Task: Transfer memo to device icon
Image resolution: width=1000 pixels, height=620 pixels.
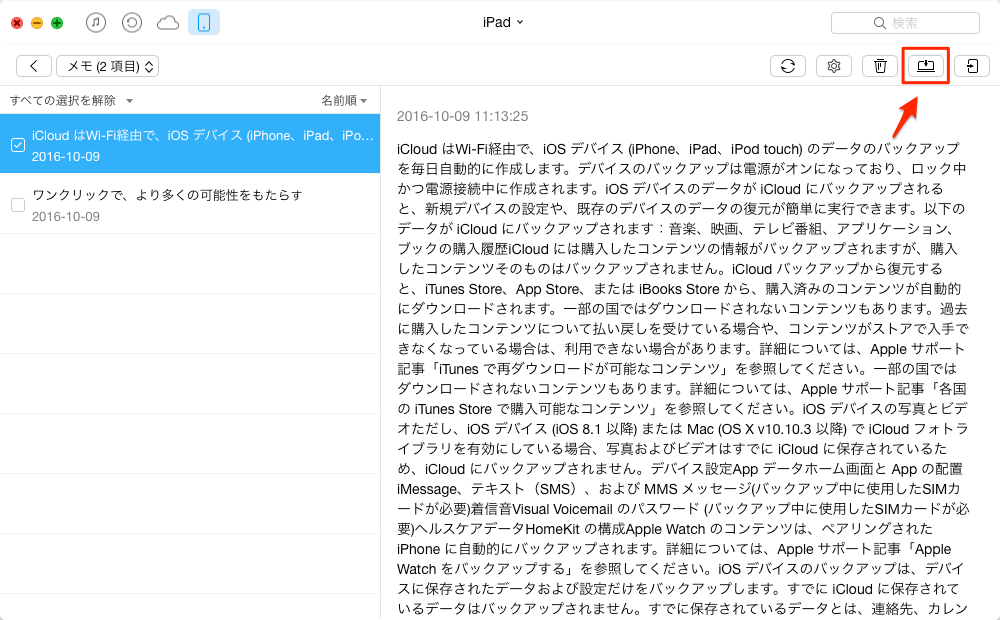Action: [972, 66]
